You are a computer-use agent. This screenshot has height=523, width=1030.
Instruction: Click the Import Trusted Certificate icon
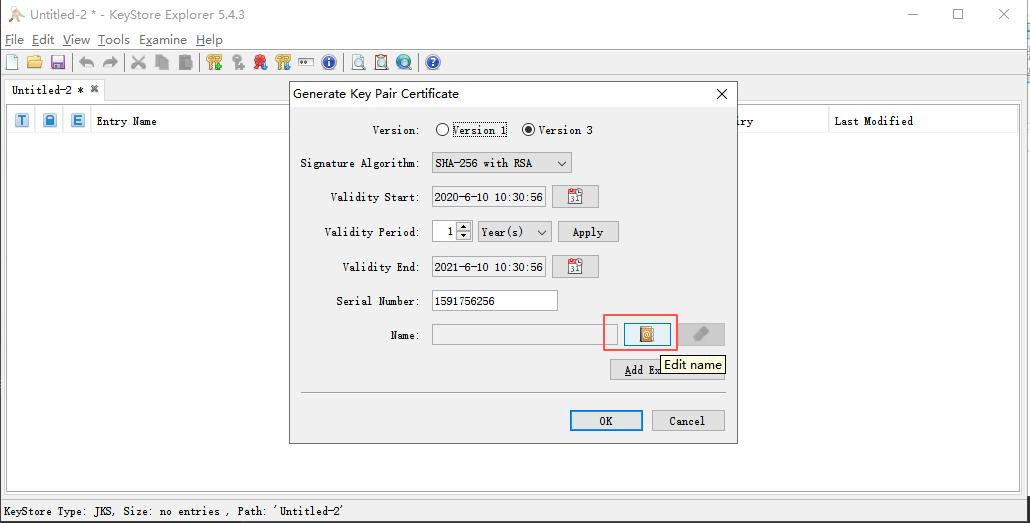pyautogui.click(x=260, y=62)
